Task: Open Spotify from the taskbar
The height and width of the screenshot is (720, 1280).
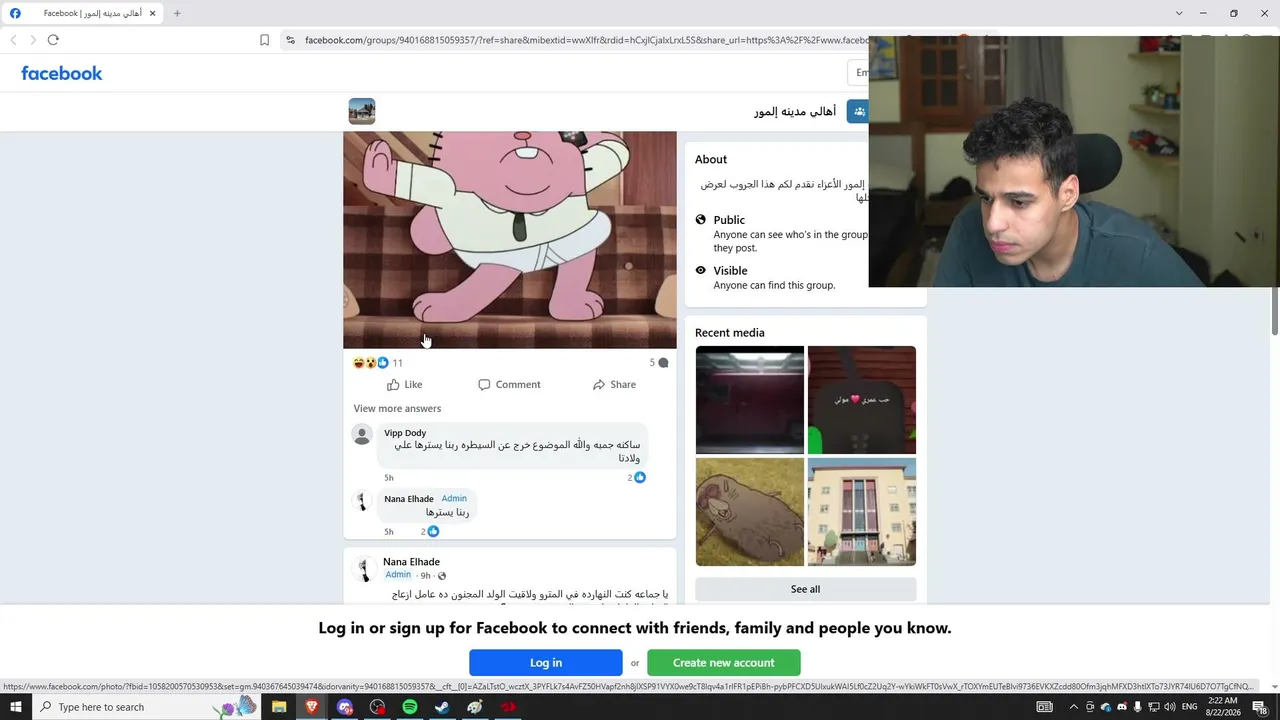Action: [x=410, y=707]
